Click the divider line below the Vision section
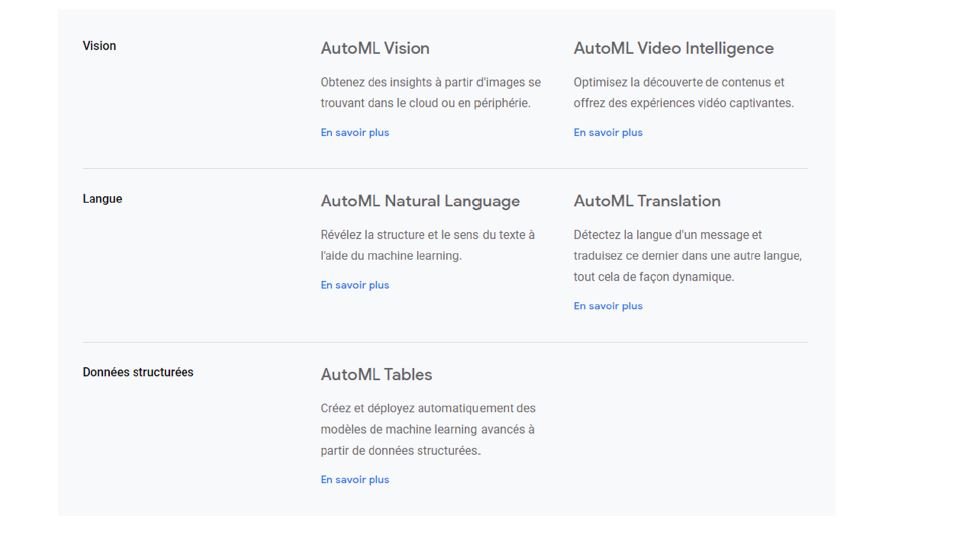The height and width of the screenshot is (556, 959). [445, 168]
